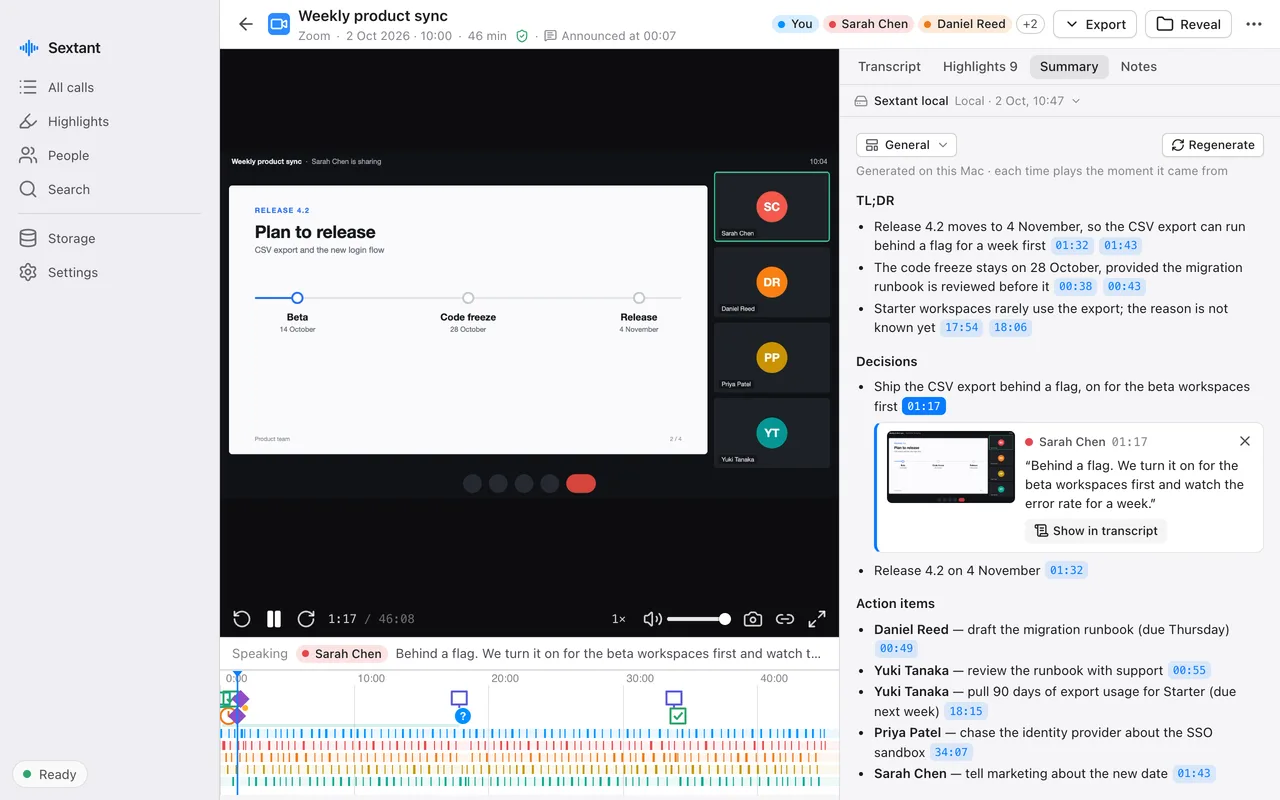
Task: Open the more options ellipsis menu
Action: coord(1254,24)
